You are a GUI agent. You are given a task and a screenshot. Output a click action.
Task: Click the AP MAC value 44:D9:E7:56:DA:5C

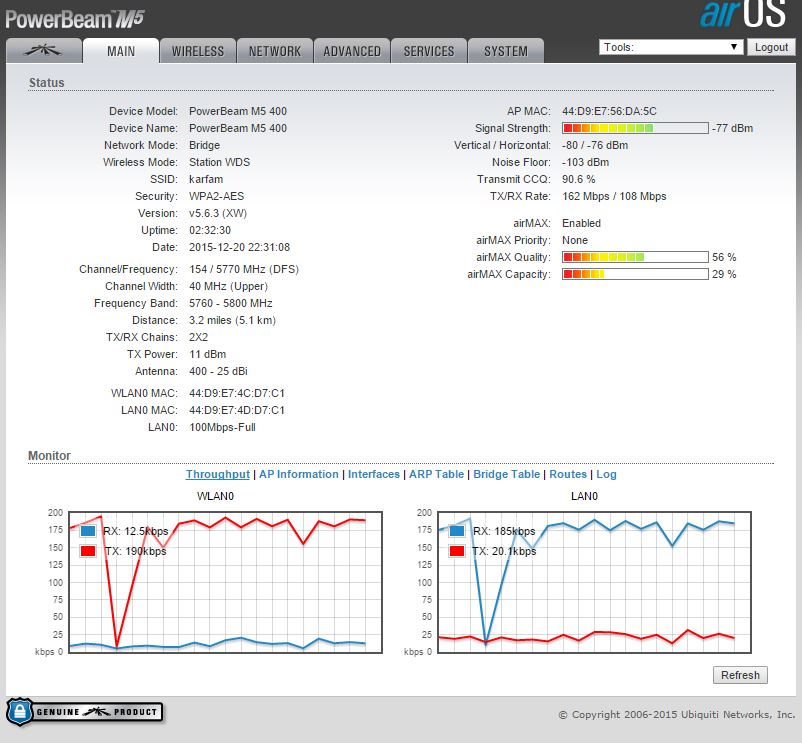point(609,111)
